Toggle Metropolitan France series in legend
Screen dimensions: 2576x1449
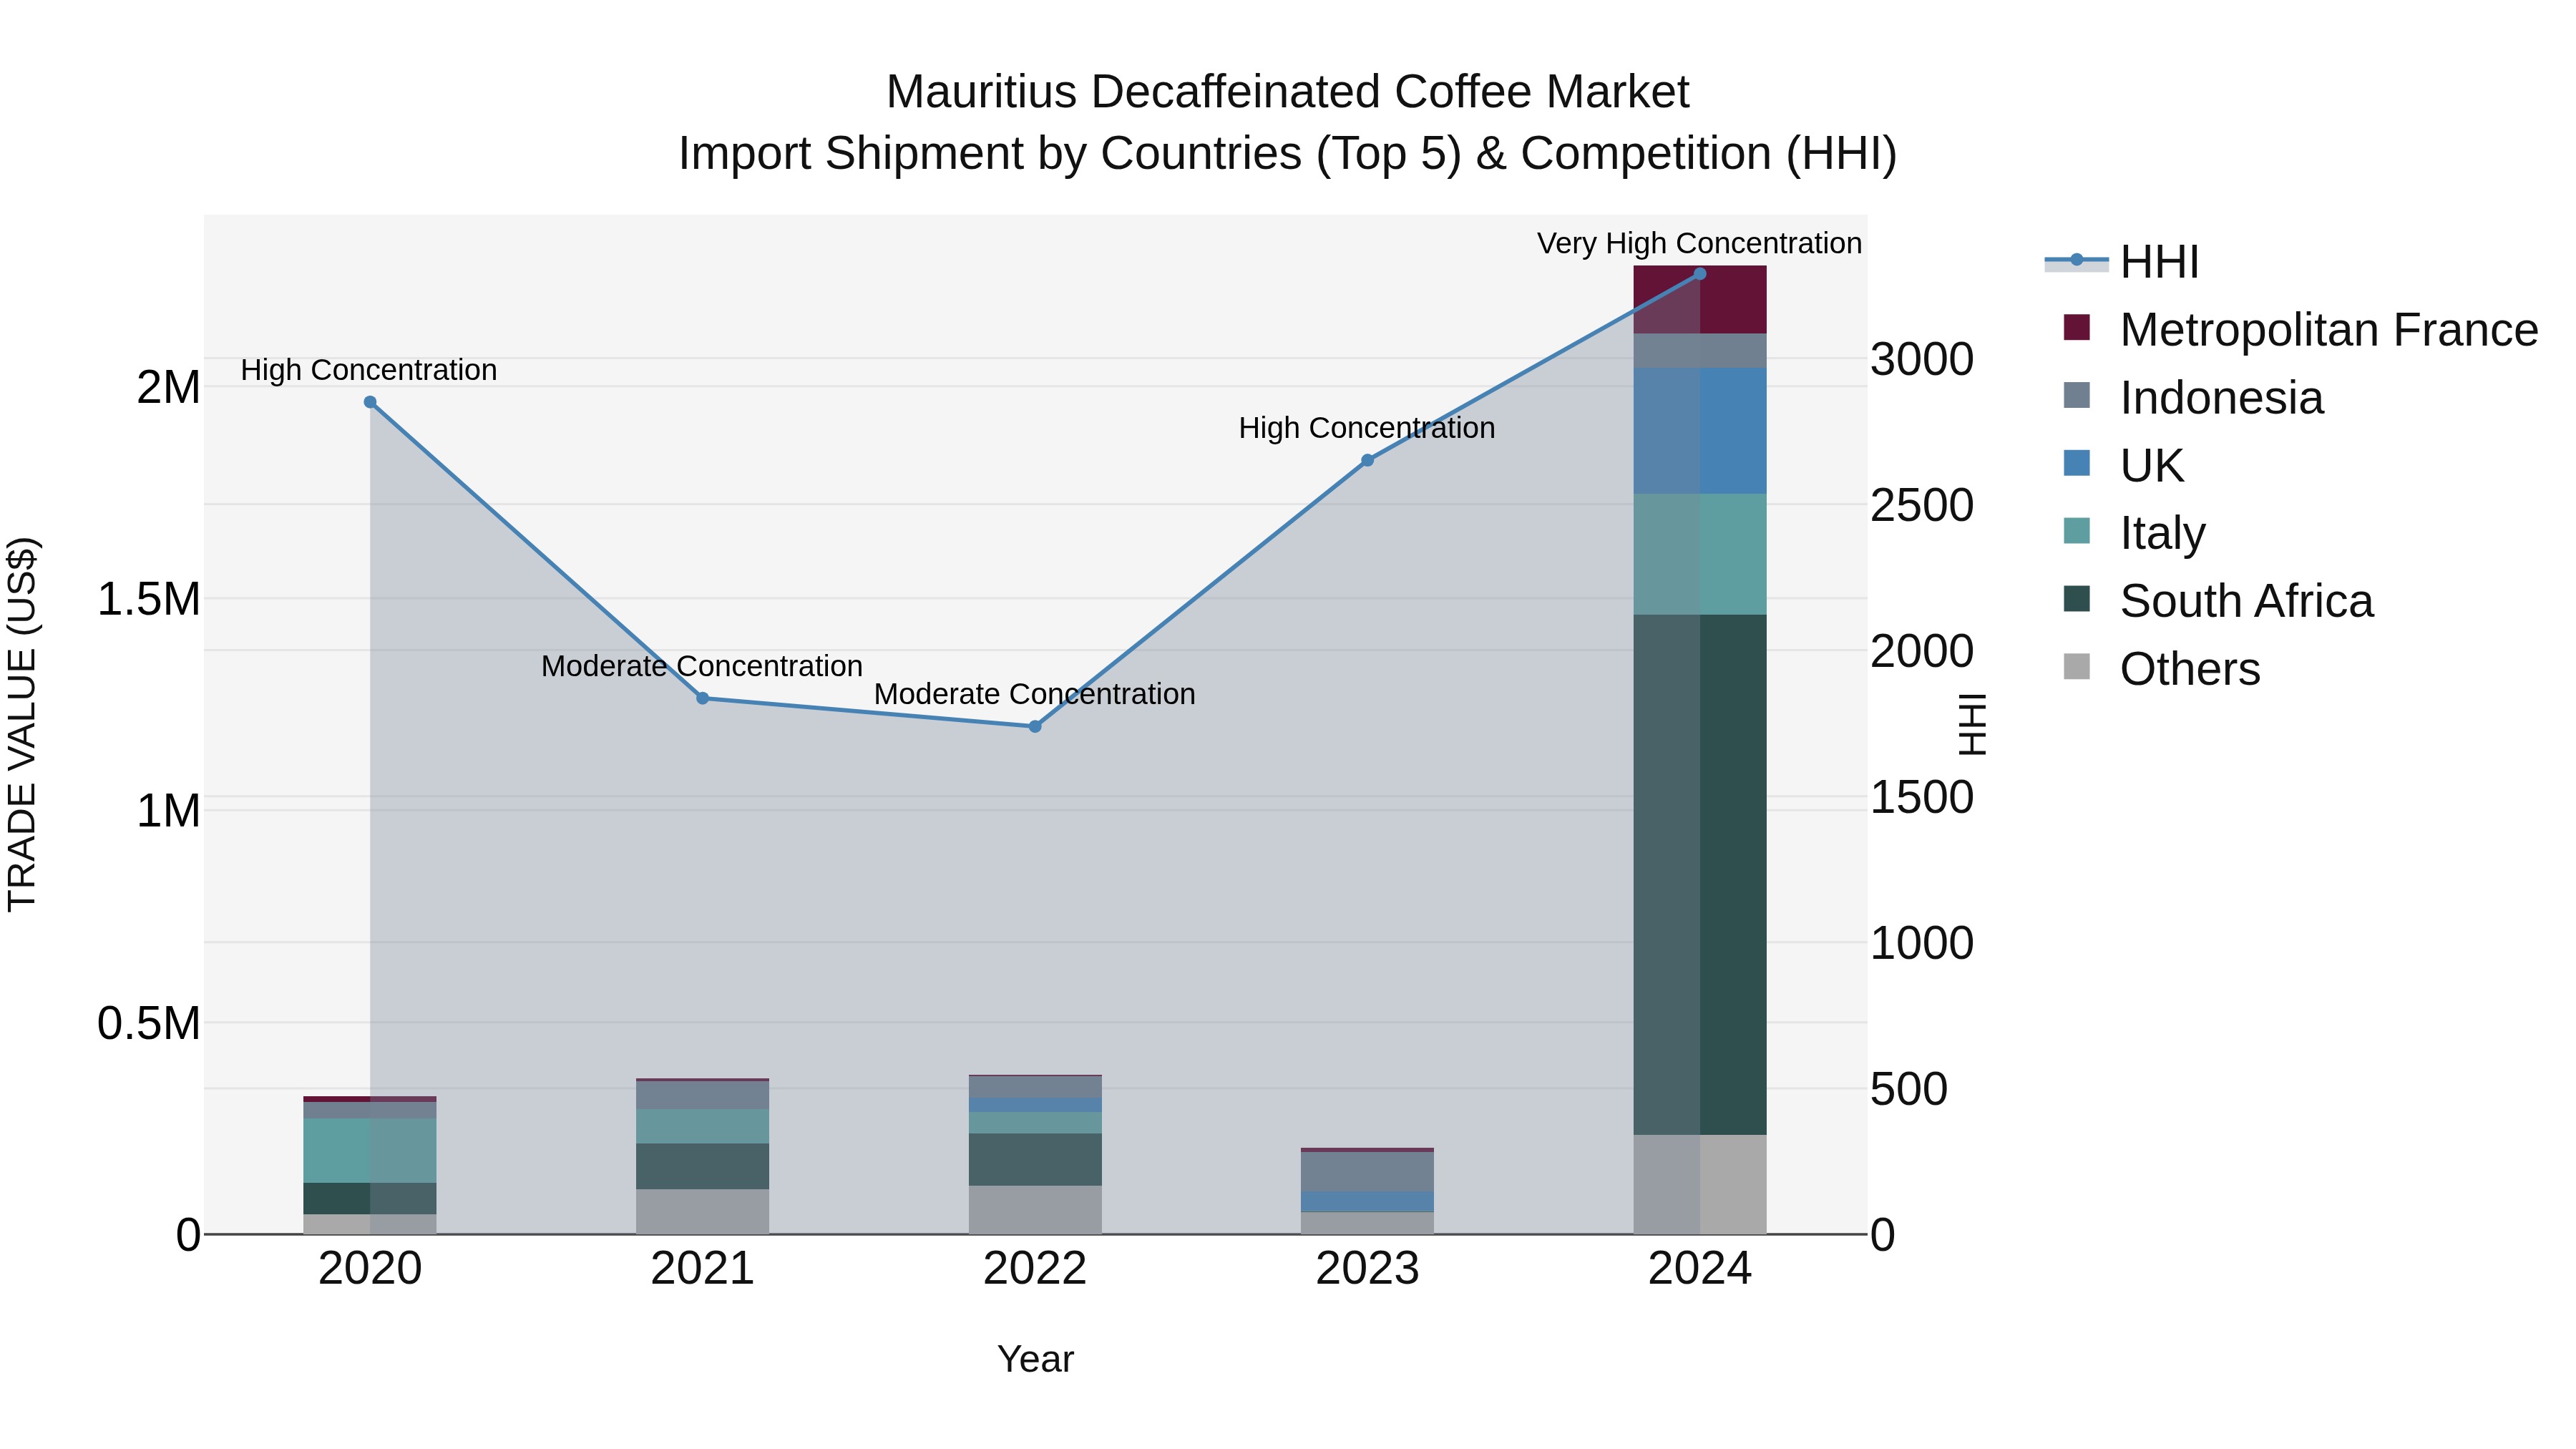(2300, 330)
